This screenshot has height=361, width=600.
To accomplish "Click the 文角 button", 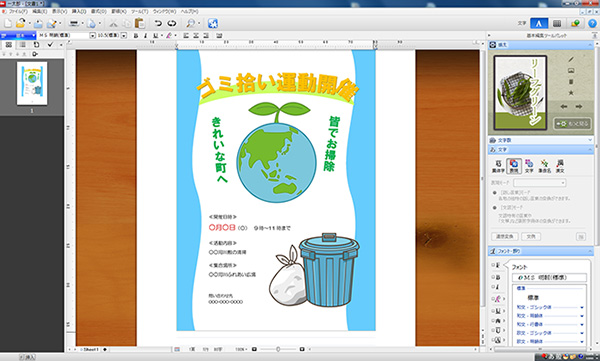I will click(531, 237).
